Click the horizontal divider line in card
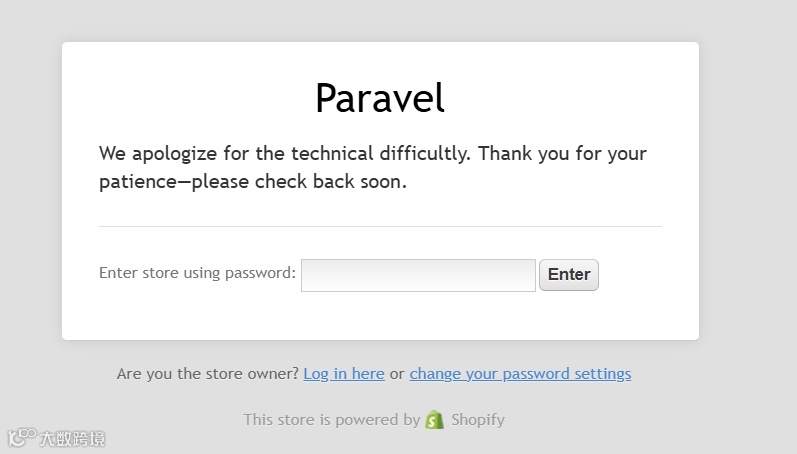The height and width of the screenshot is (454, 797). [380, 227]
